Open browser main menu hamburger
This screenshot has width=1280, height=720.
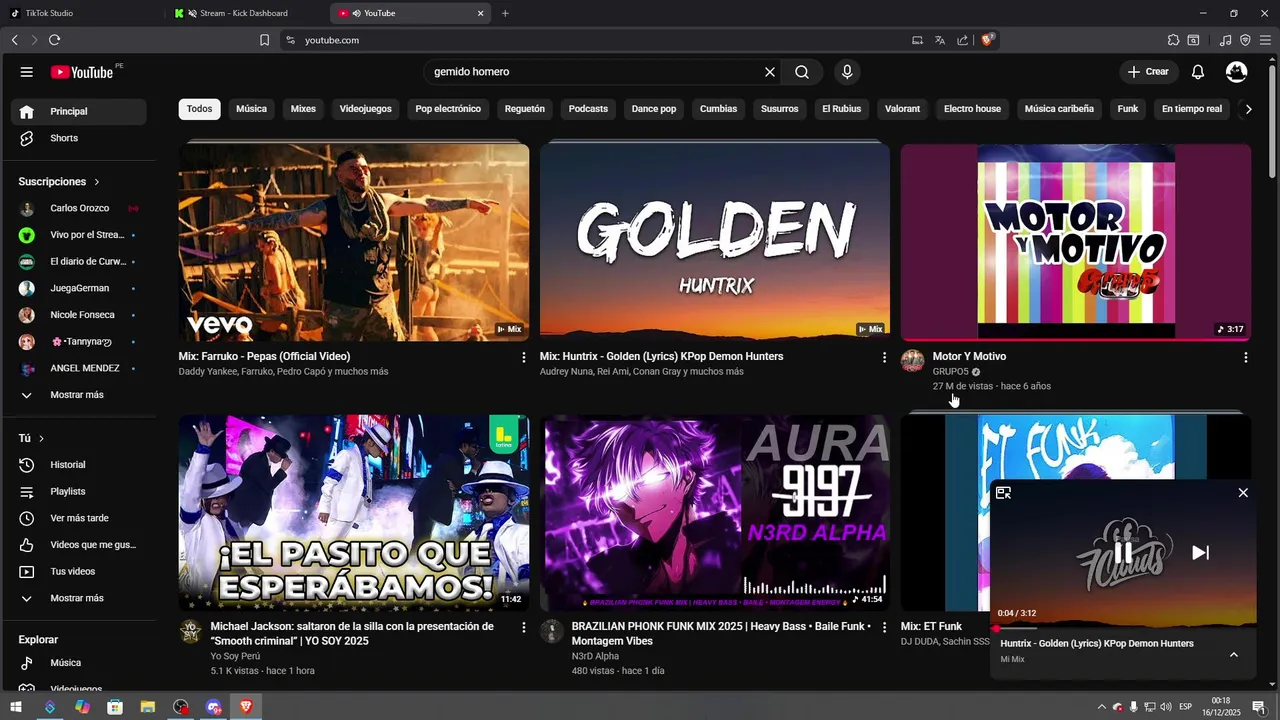click(x=1265, y=40)
